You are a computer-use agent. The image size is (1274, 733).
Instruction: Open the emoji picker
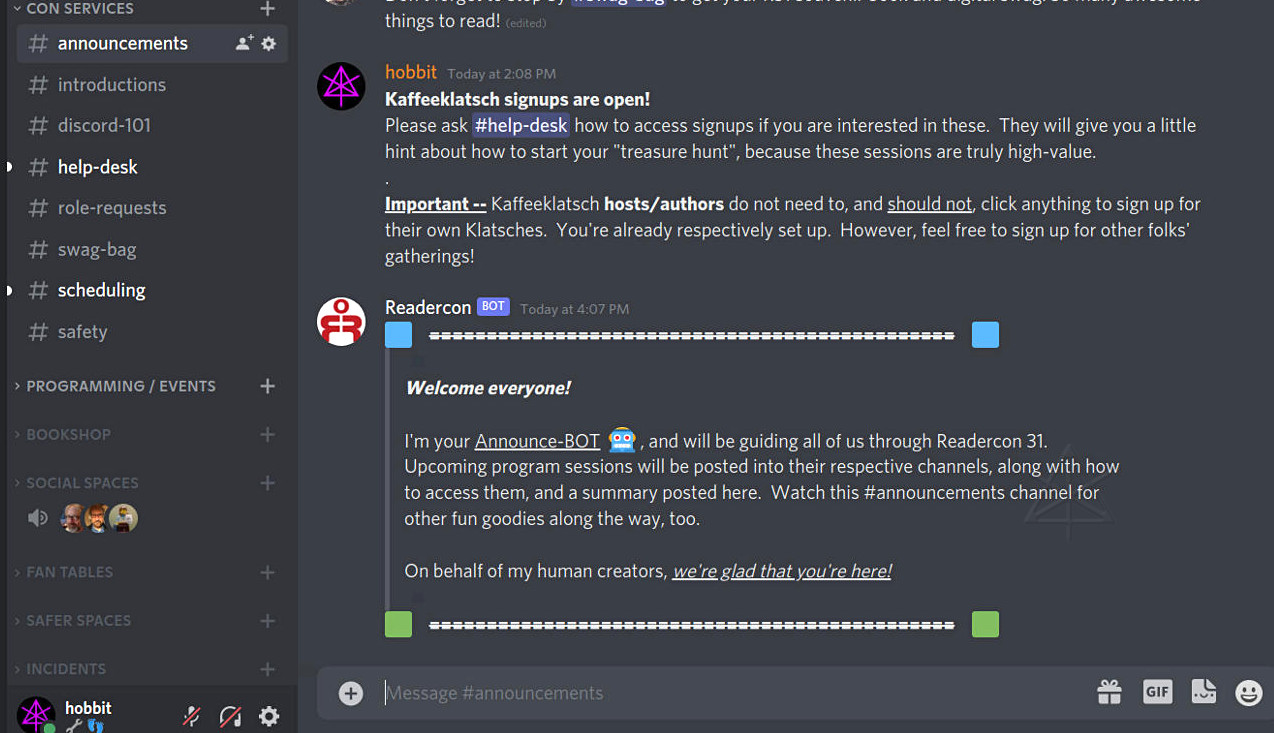click(x=1248, y=692)
